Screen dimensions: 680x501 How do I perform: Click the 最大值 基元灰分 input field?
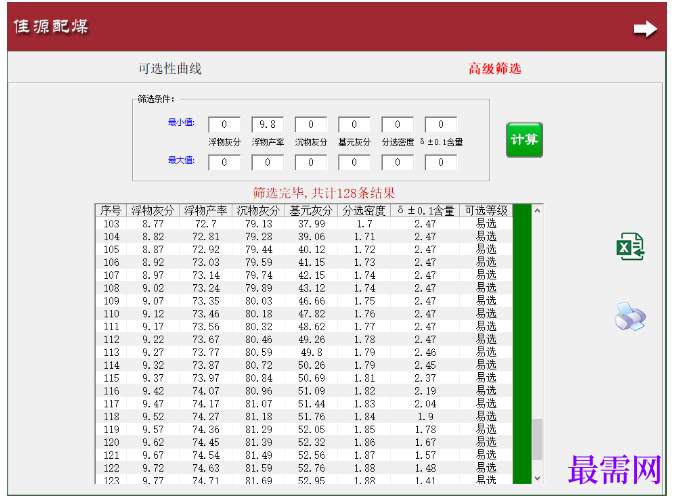point(354,163)
